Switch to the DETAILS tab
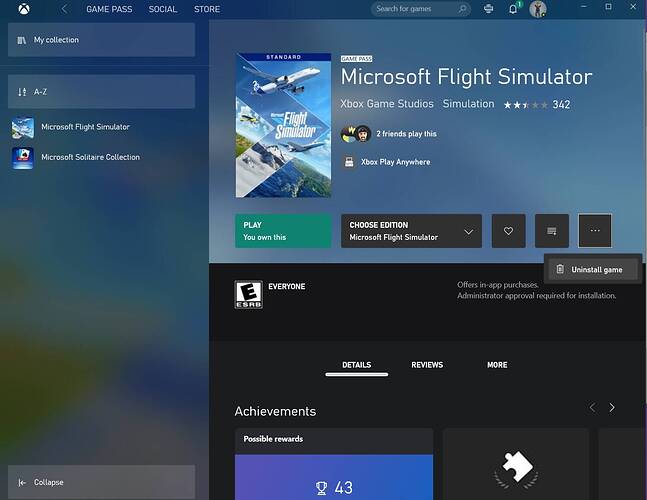 coord(357,365)
